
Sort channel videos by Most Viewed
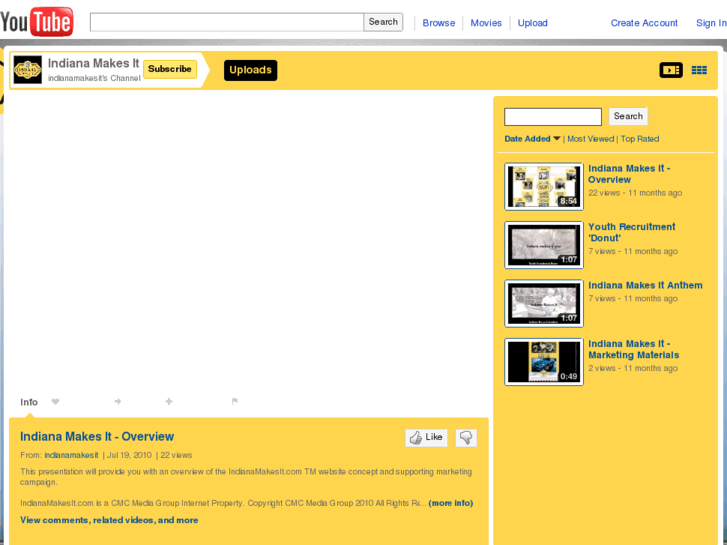(x=590, y=139)
